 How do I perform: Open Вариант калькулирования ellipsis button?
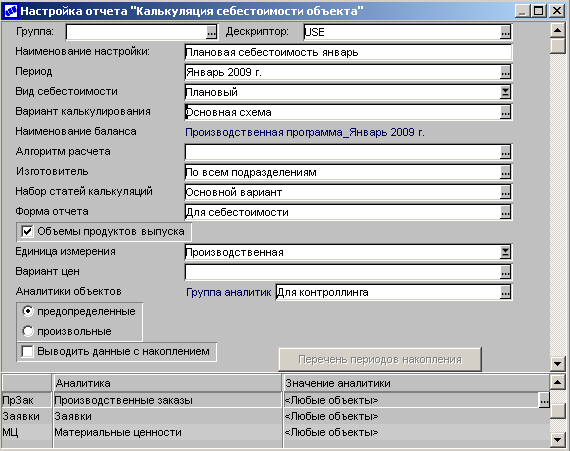(x=505, y=112)
